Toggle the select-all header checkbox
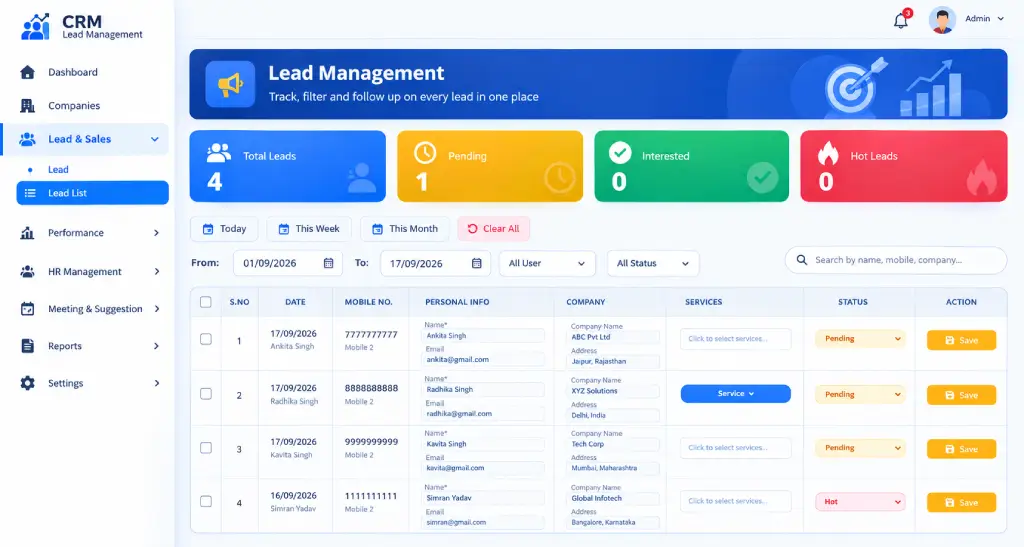This screenshot has height=547, width=1024. 206,302
